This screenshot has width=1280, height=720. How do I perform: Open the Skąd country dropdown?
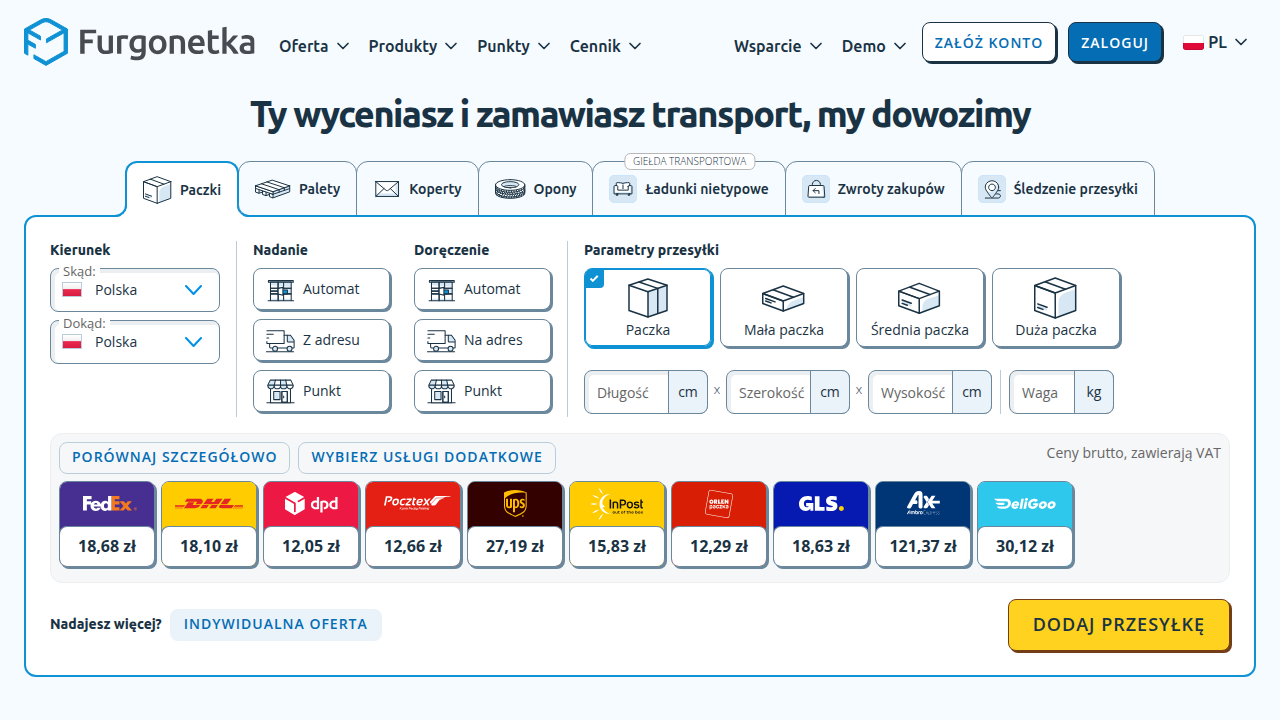point(135,290)
